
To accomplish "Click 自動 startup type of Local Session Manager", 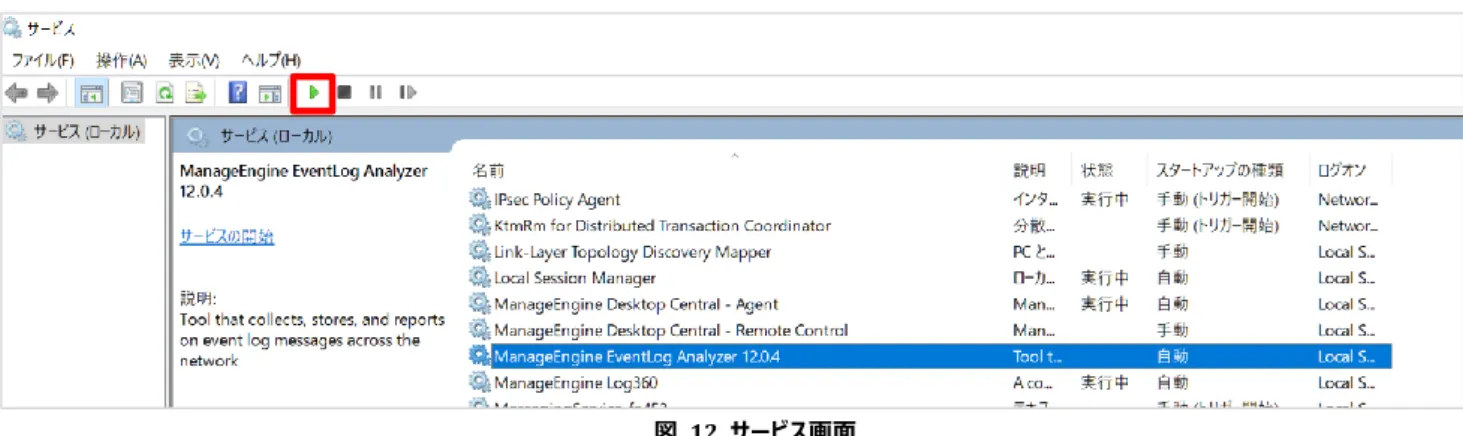I will pos(1172,278).
